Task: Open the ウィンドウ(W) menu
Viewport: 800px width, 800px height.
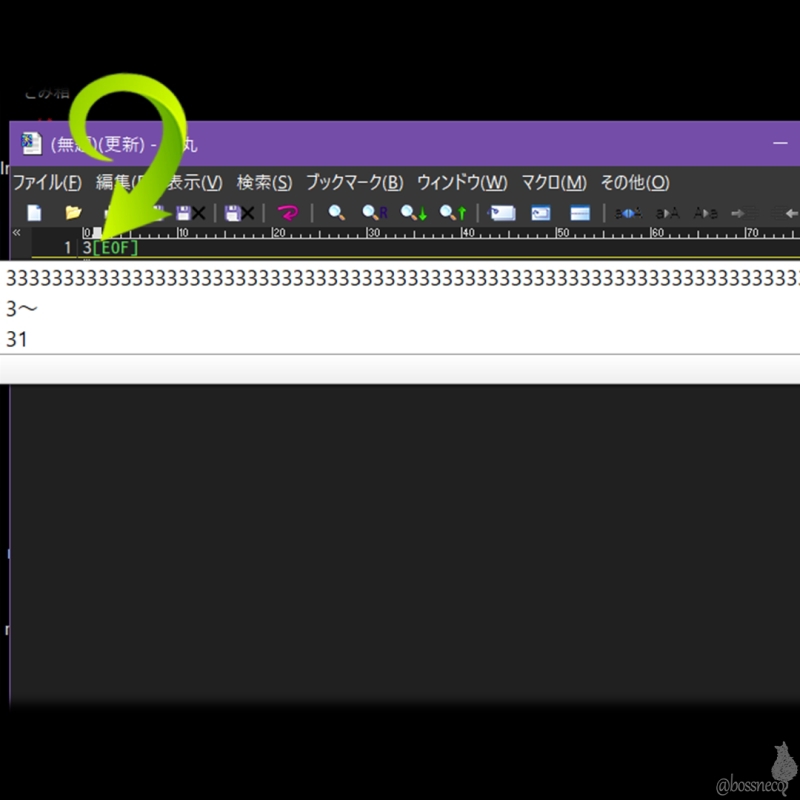Action: coord(462,183)
